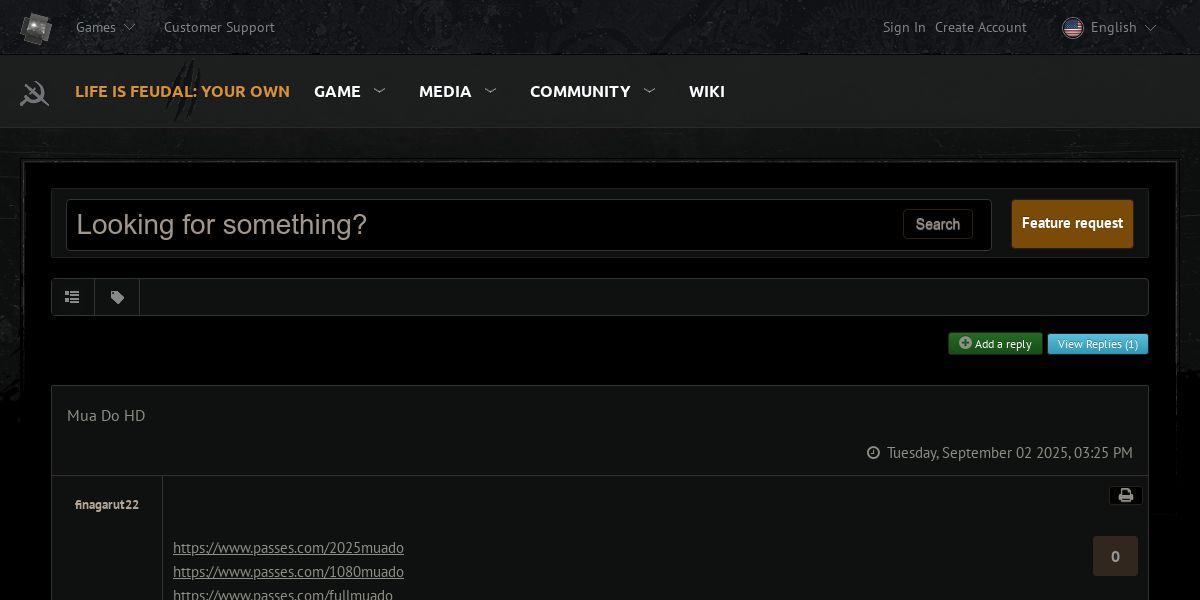Click the publisher logo icon at top left
1200x600 pixels.
[36, 28]
